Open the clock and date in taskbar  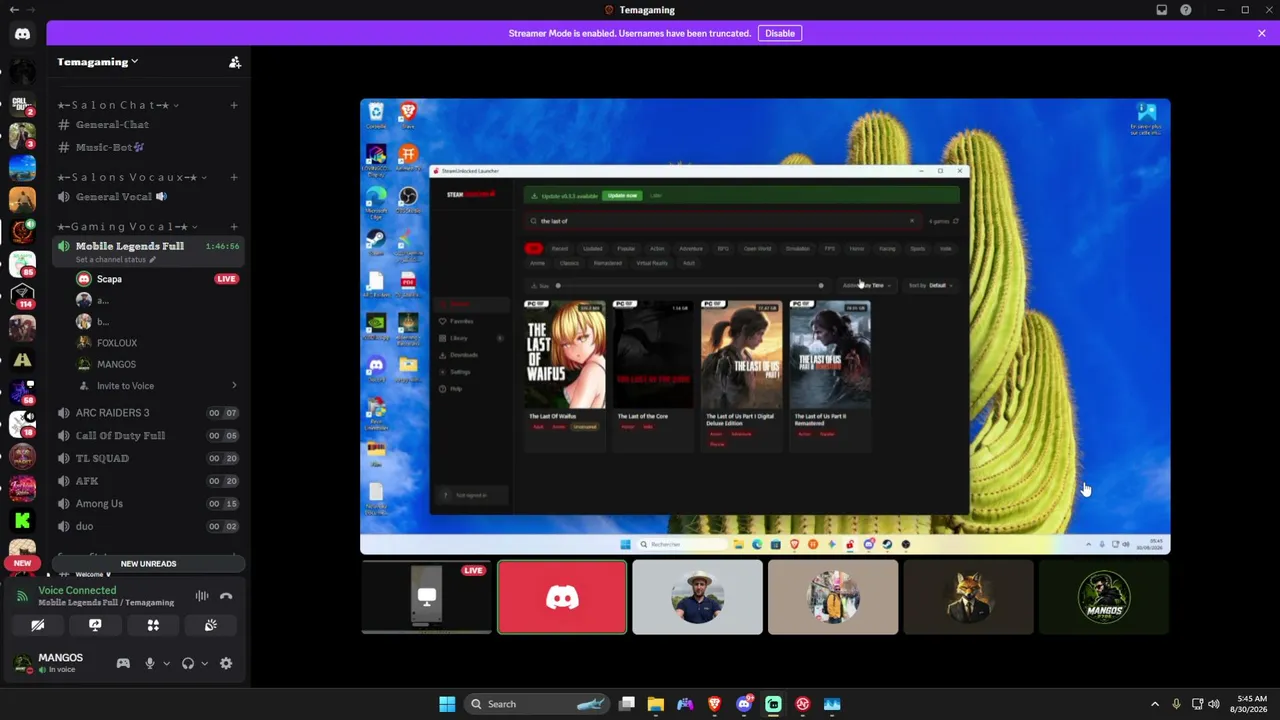point(1251,704)
